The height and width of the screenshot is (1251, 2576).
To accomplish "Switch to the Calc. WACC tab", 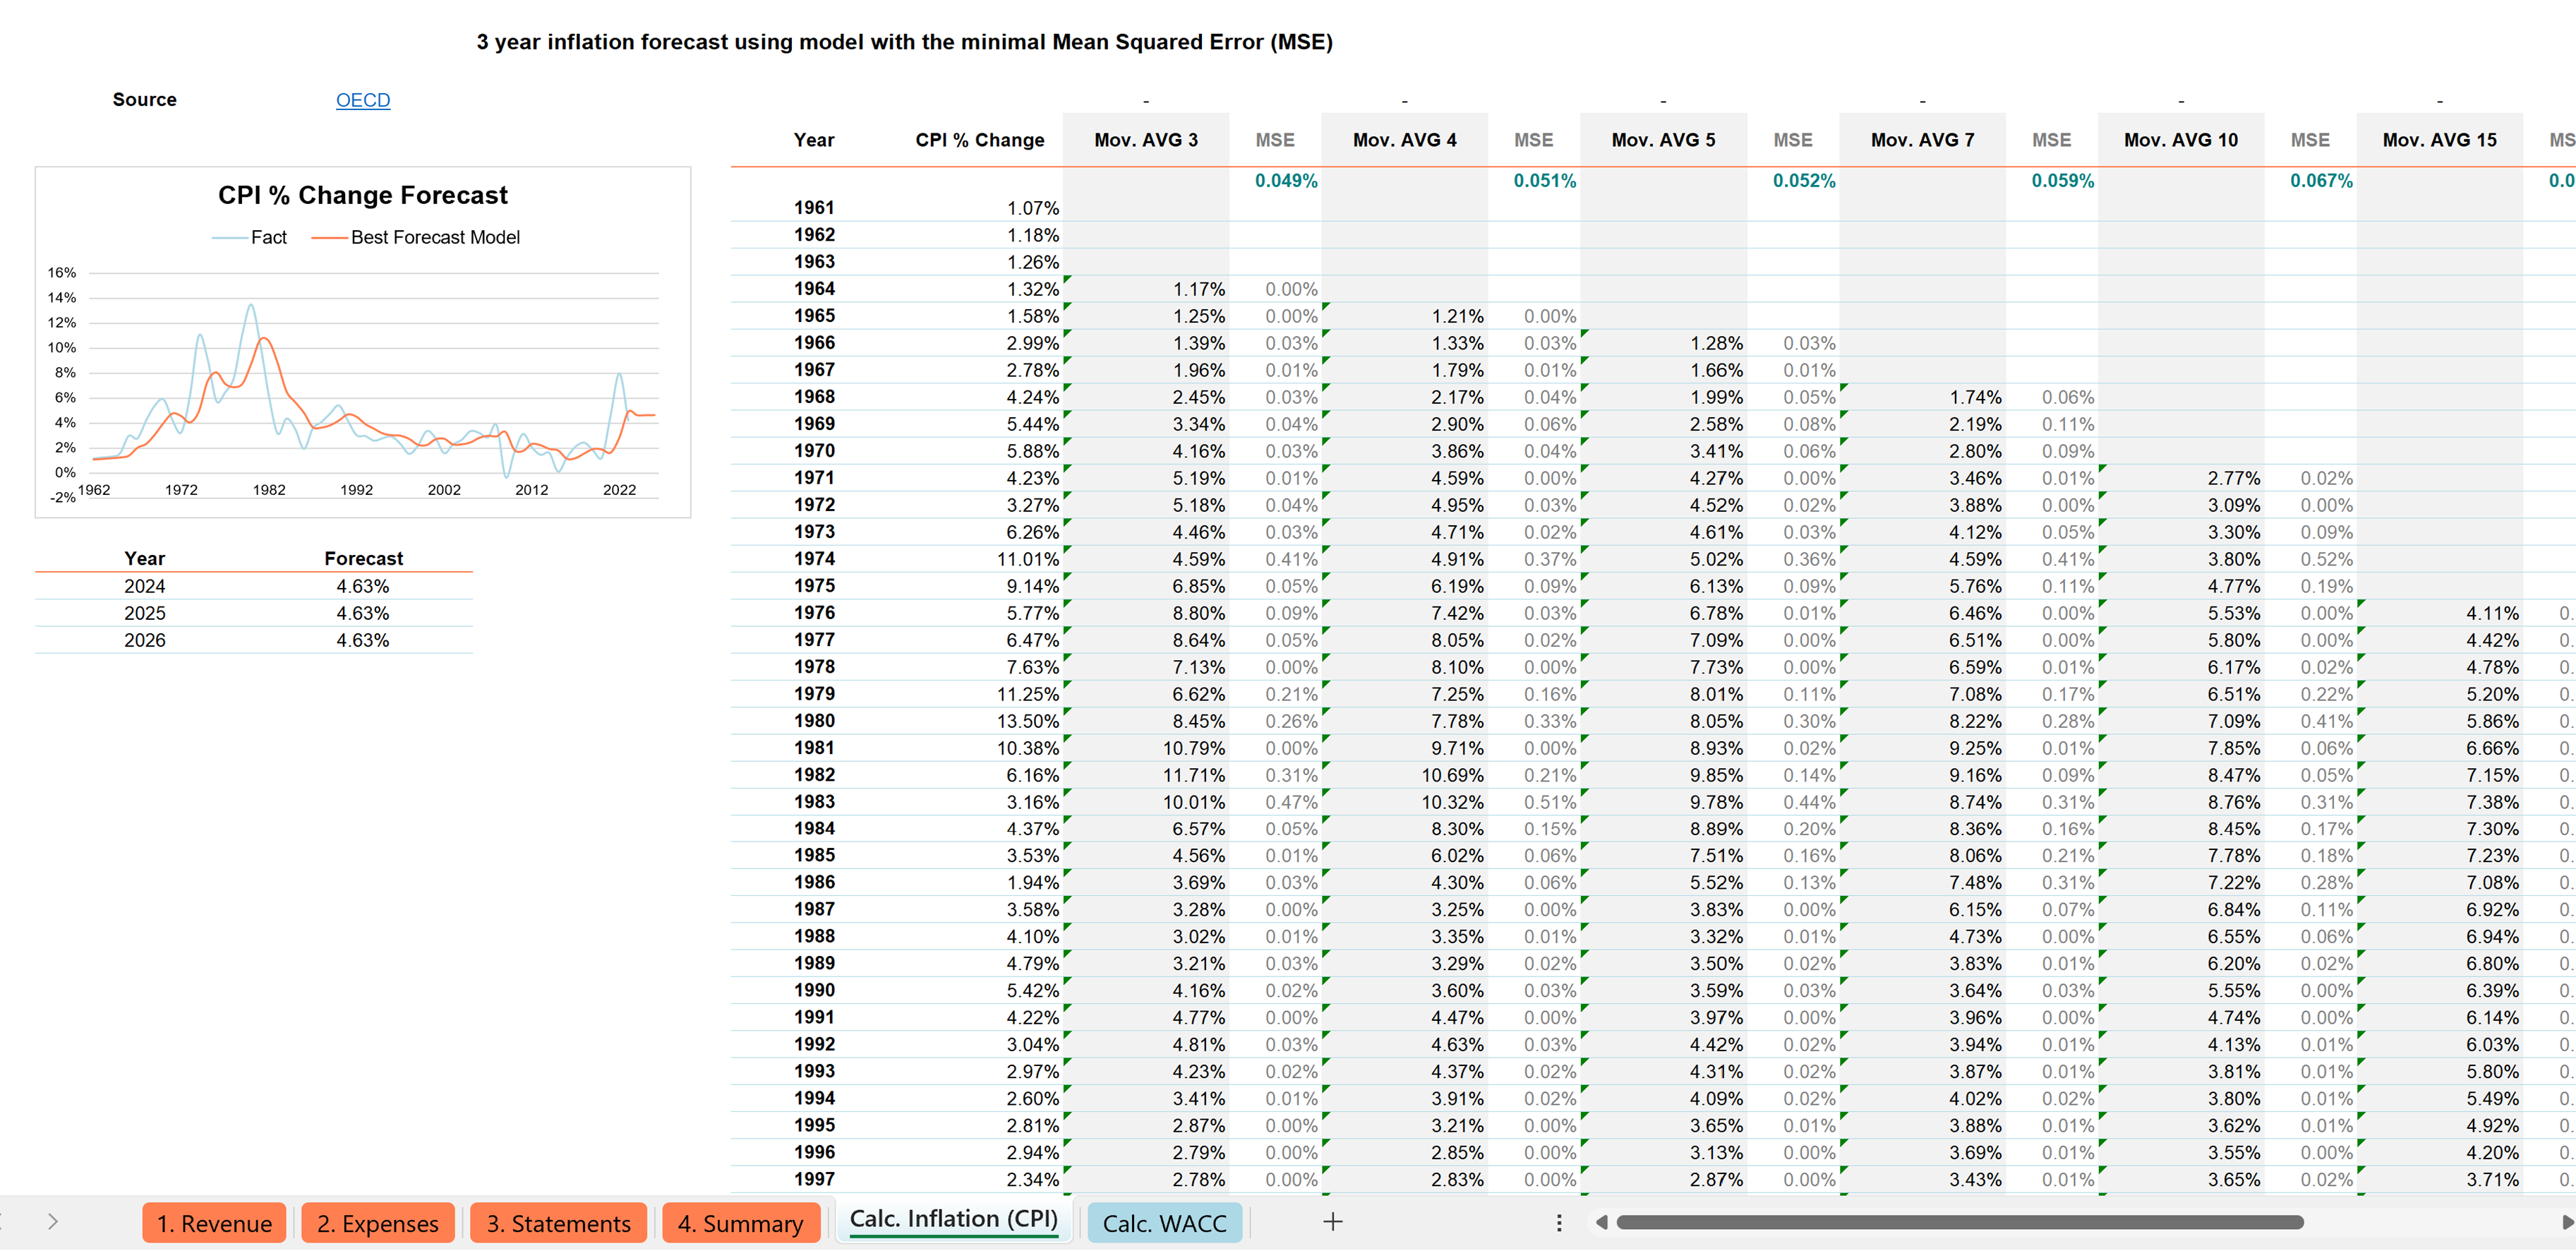I will click(x=1164, y=1223).
